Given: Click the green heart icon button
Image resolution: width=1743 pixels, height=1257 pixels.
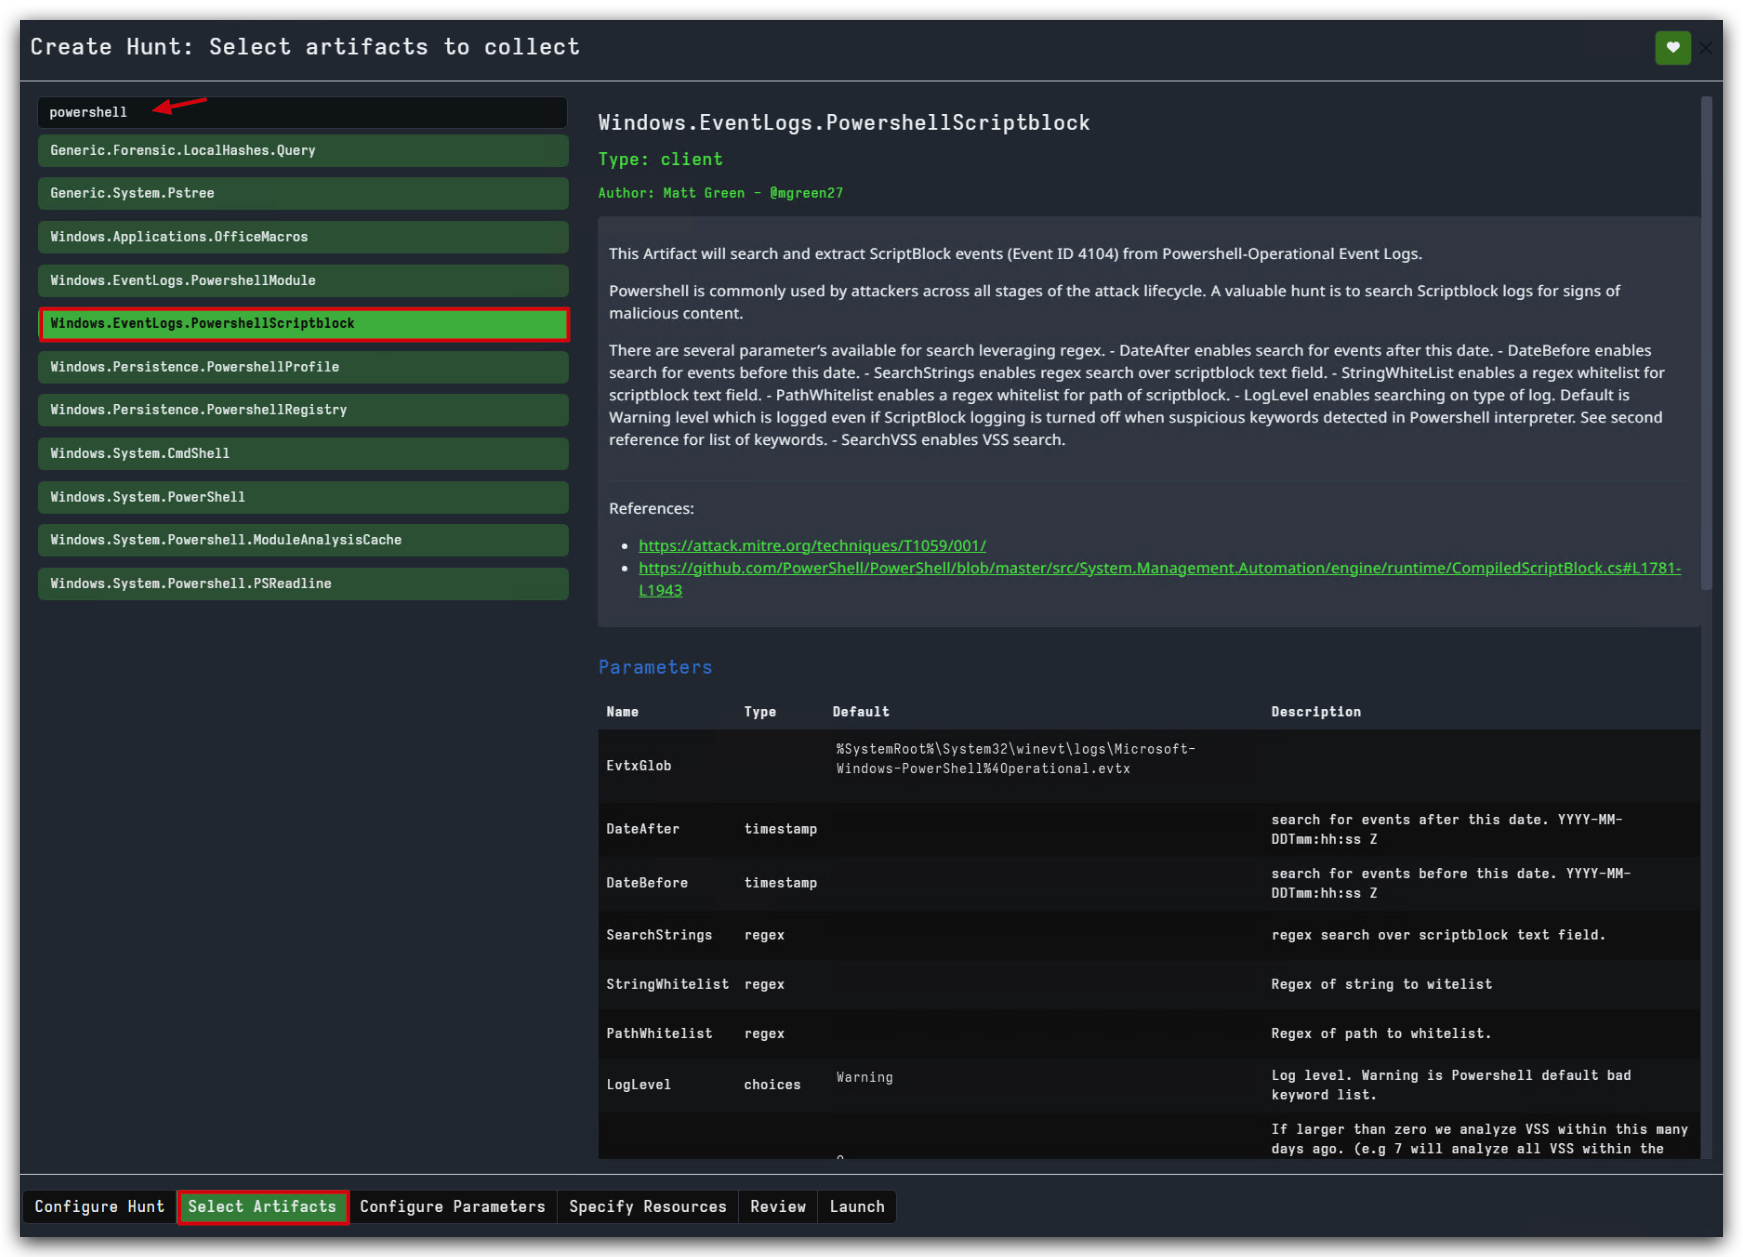Looking at the screenshot, I should coord(1672,47).
